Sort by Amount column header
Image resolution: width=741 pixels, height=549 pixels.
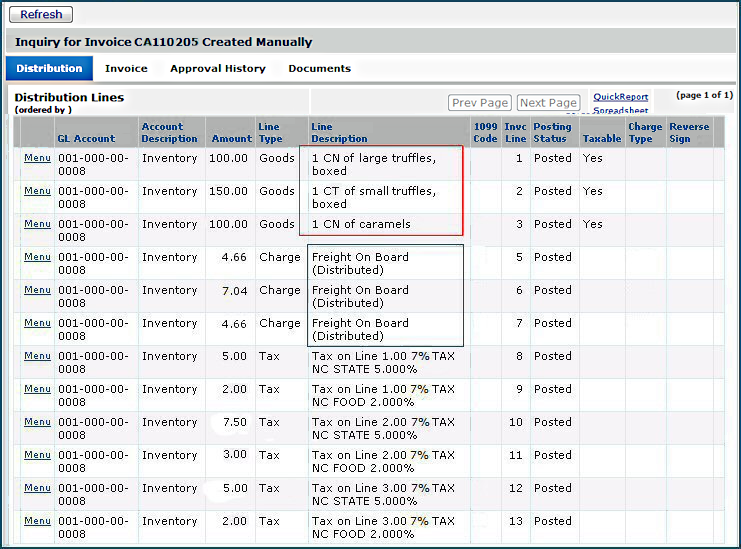coord(231,139)
